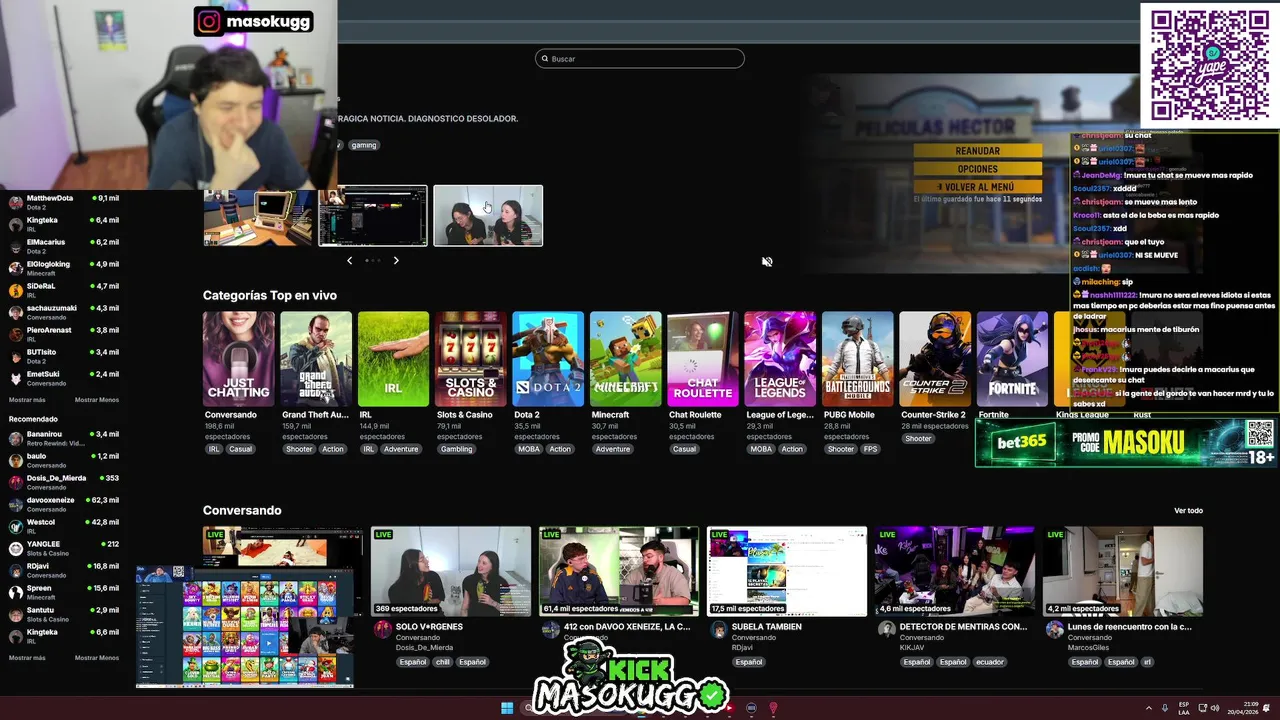The image size is (1280, 720).
Task: Open the BUTIsito channel in the sidebar
Action: pyautogui.click(x=64, y=356)
